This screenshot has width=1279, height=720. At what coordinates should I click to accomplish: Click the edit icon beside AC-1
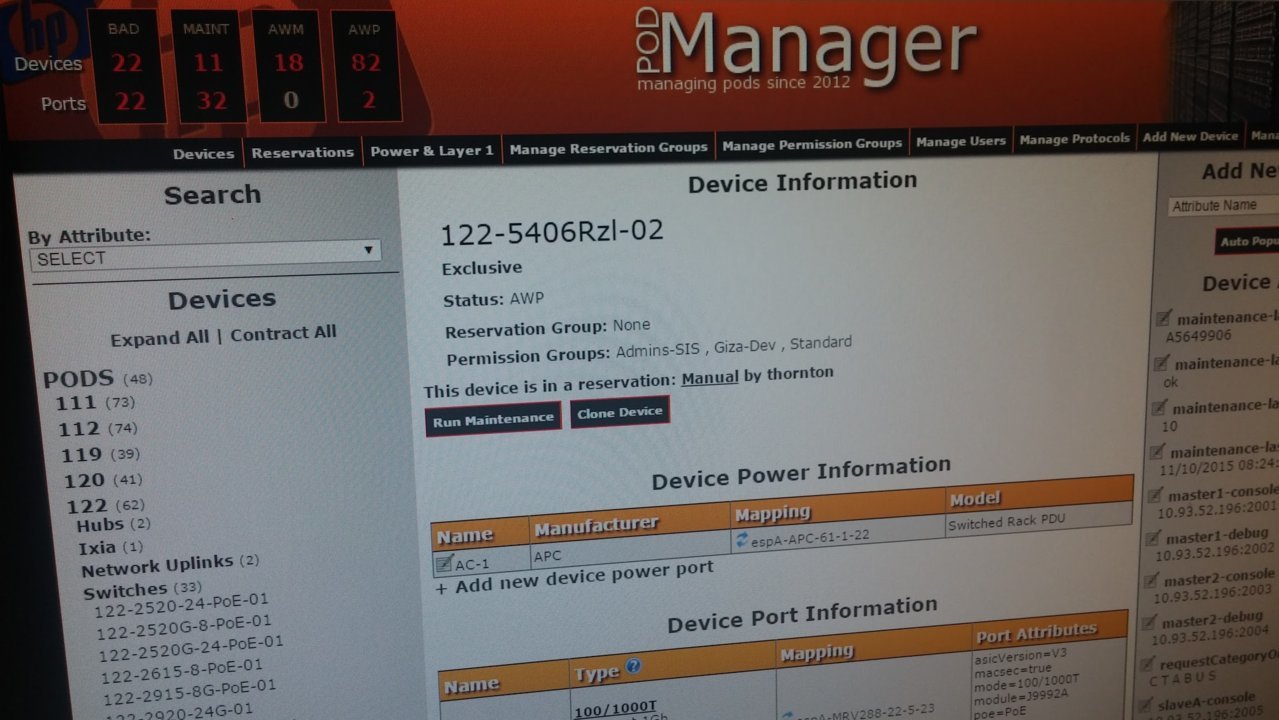(x=444, y=564)
